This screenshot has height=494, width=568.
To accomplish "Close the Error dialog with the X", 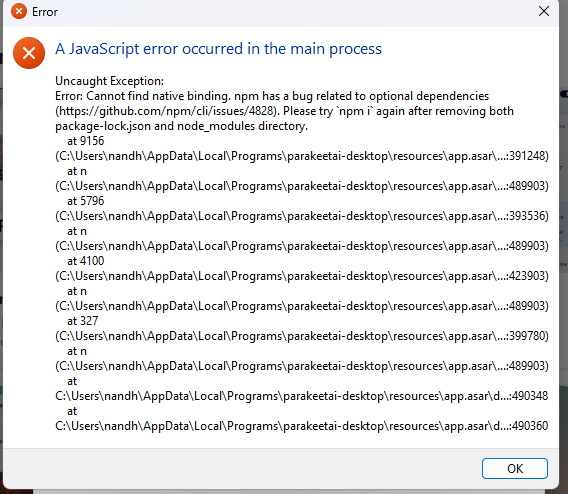I will (544, 11).
